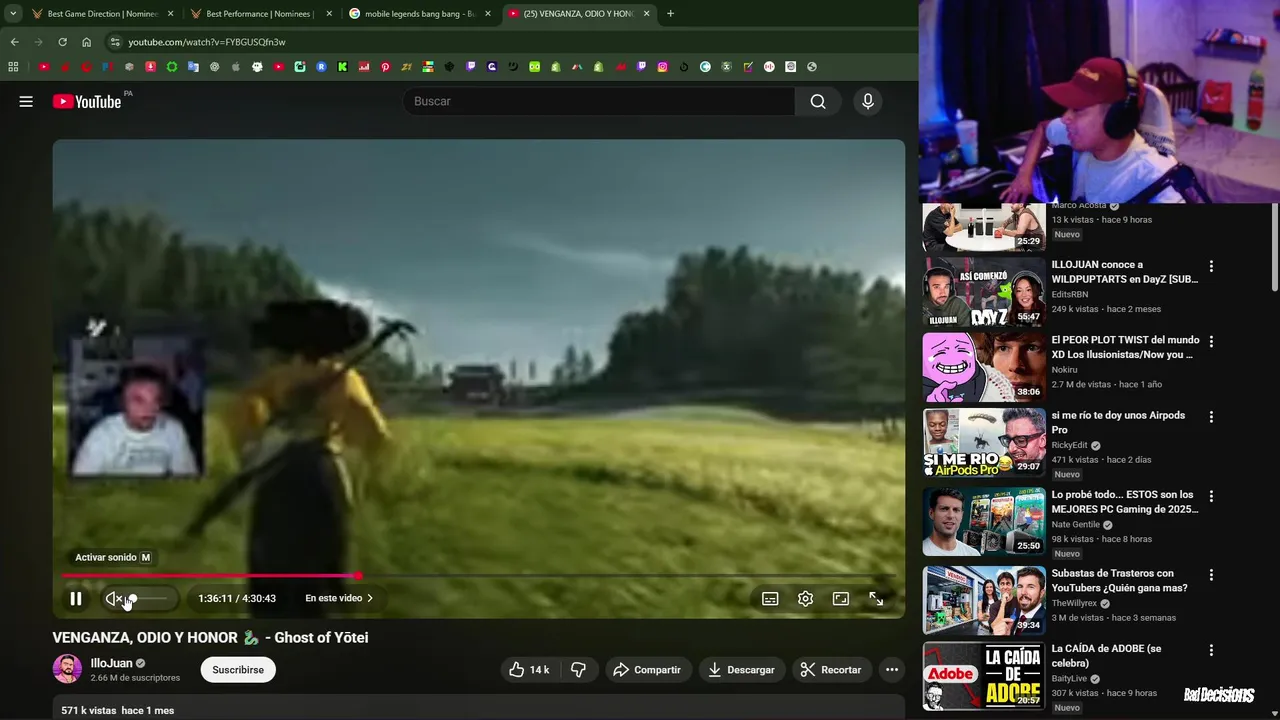Open options for MEJORES PC Gaming video
Screen dimensions: 1280x720
pos(1211,497)
